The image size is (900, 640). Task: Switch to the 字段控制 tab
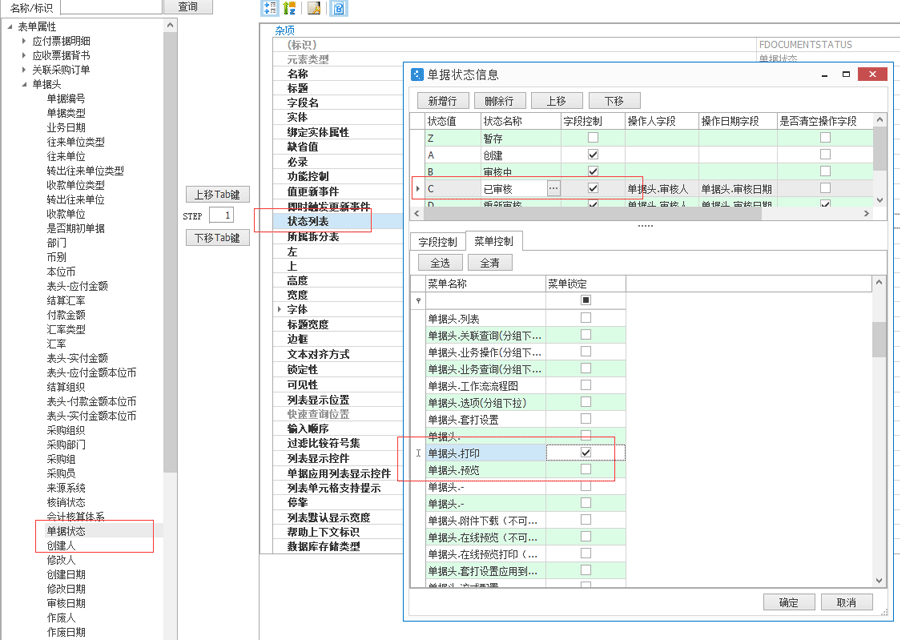click(437, 242)
